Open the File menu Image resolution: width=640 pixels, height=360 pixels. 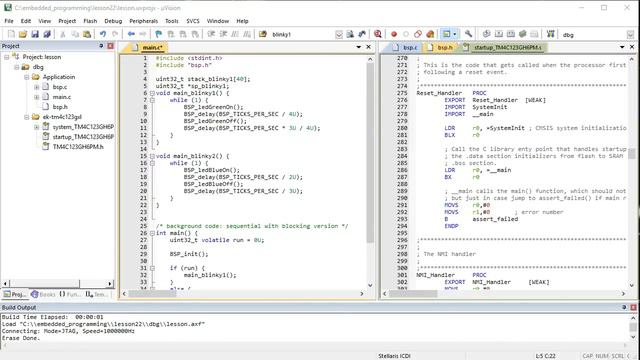9,21
